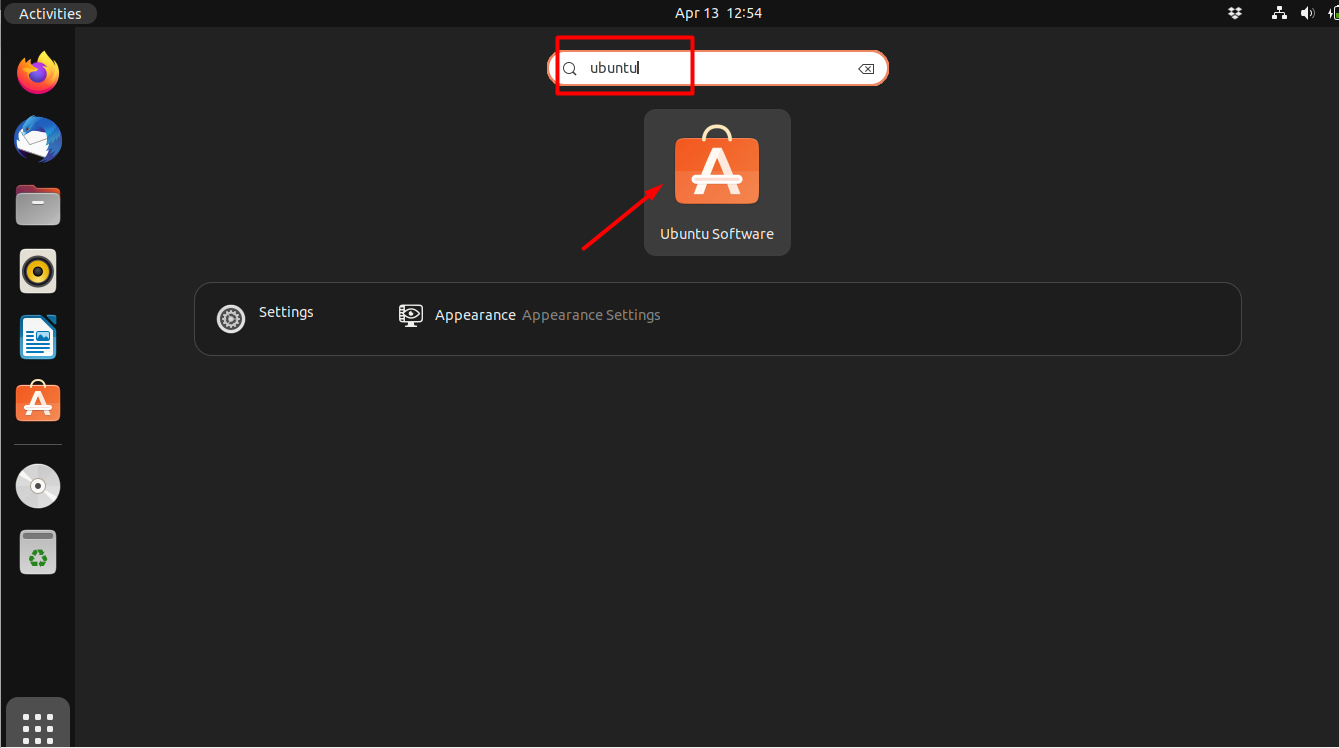Show all applications grid
The width and height of the screenshot is (1339, 748).
(x=38, y=727)
